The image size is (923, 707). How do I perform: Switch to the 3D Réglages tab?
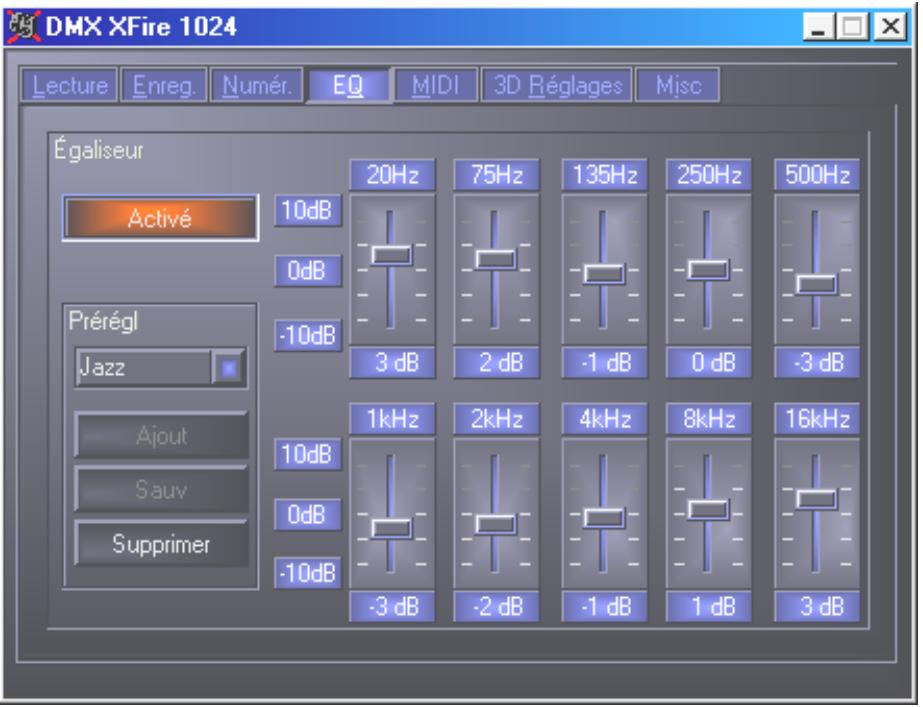pyautogui.click(x=557, y=86)
